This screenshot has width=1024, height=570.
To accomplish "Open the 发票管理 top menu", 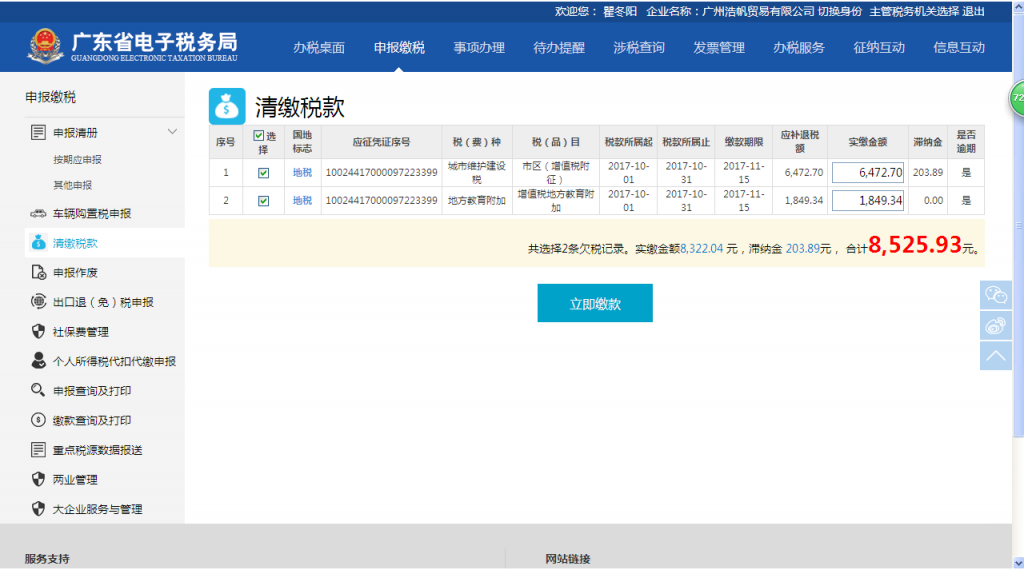I will click(718, 48).
